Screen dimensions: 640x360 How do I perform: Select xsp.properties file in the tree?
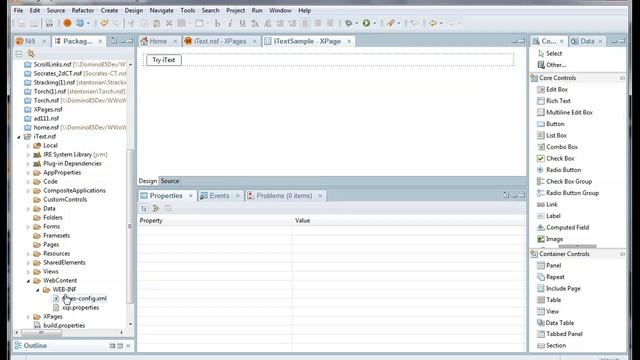(x=76, y=308)
